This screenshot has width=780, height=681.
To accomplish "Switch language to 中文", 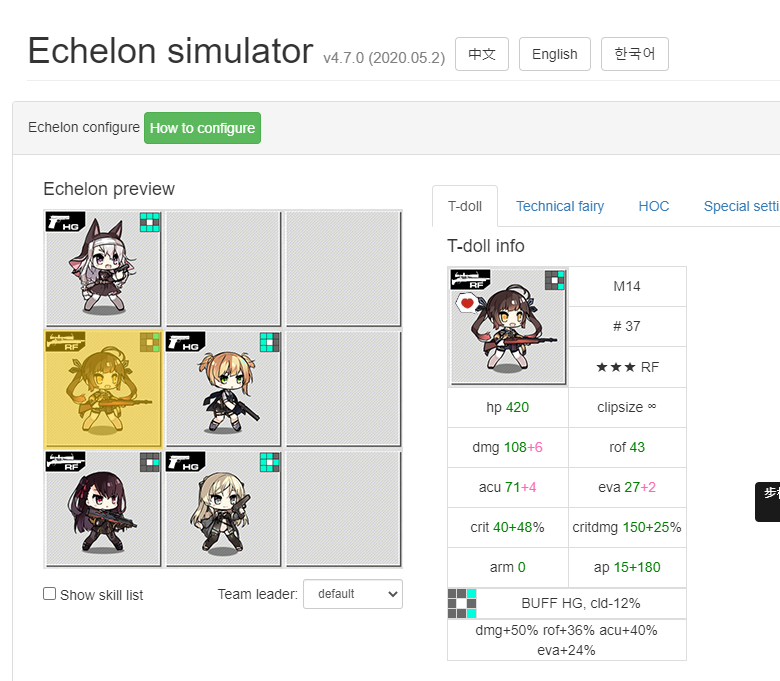I will [x=482, y=54].
